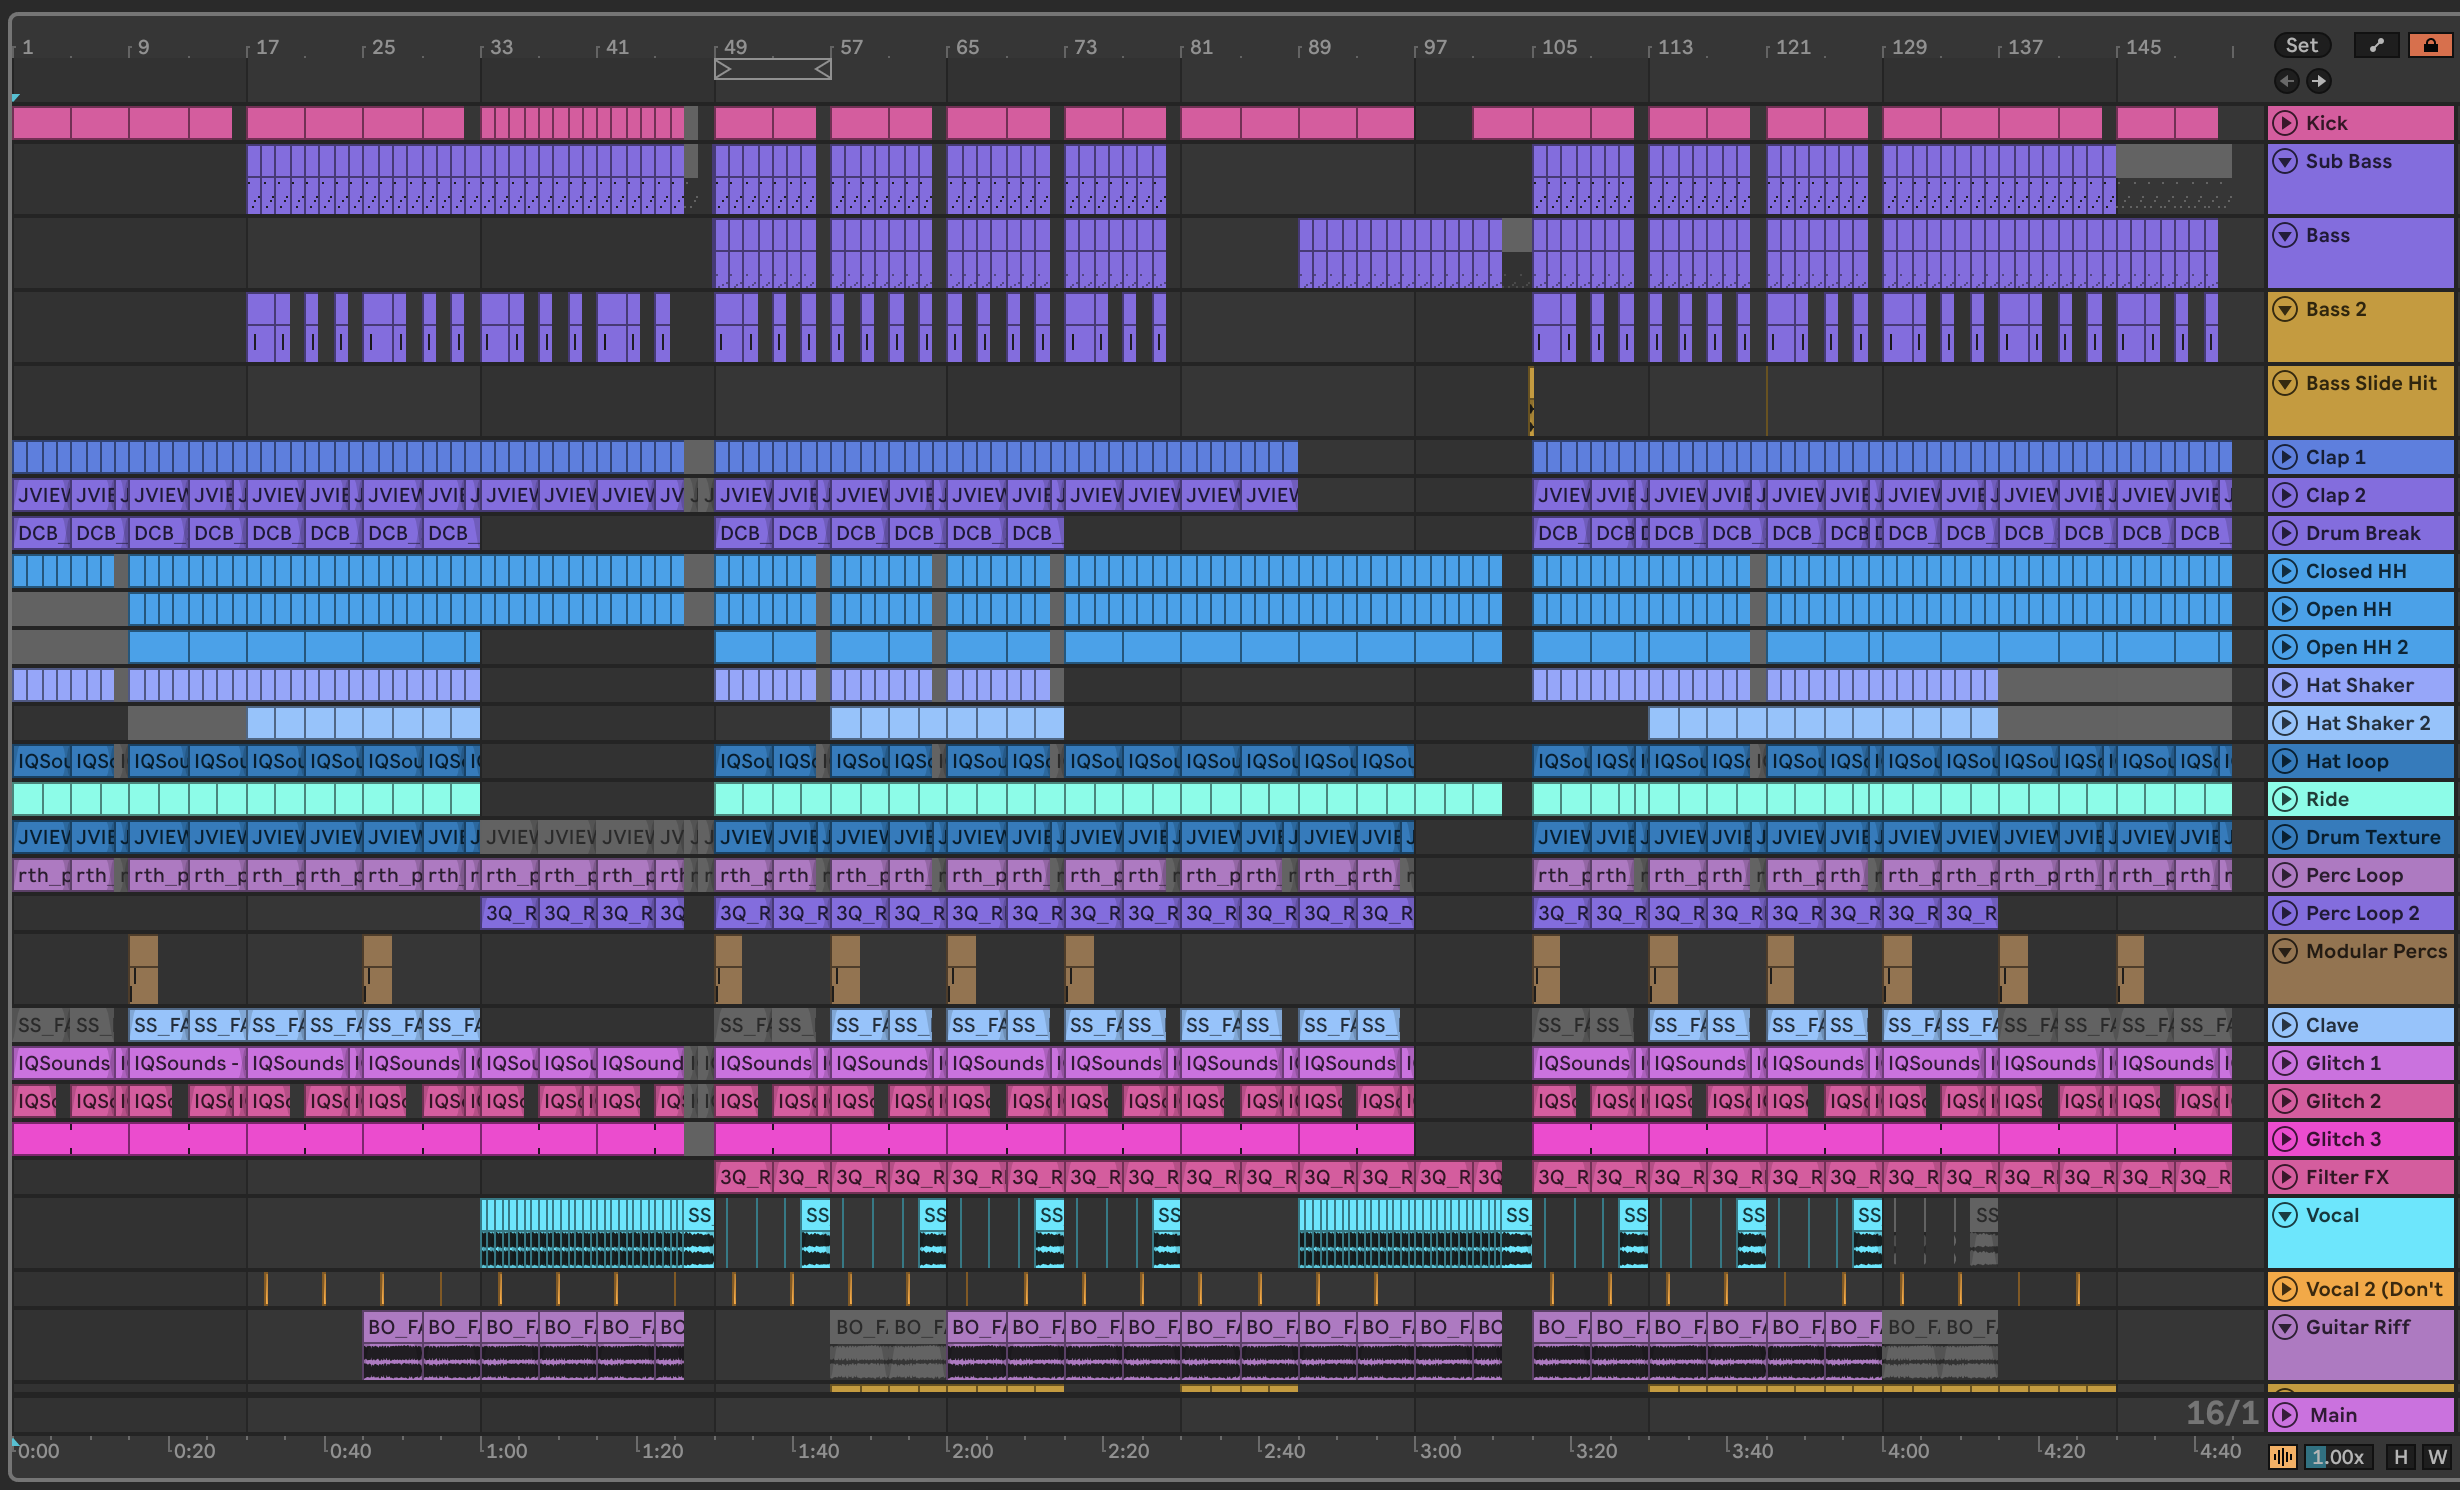
Task: Click the Set locator button
Action: 2301,45
